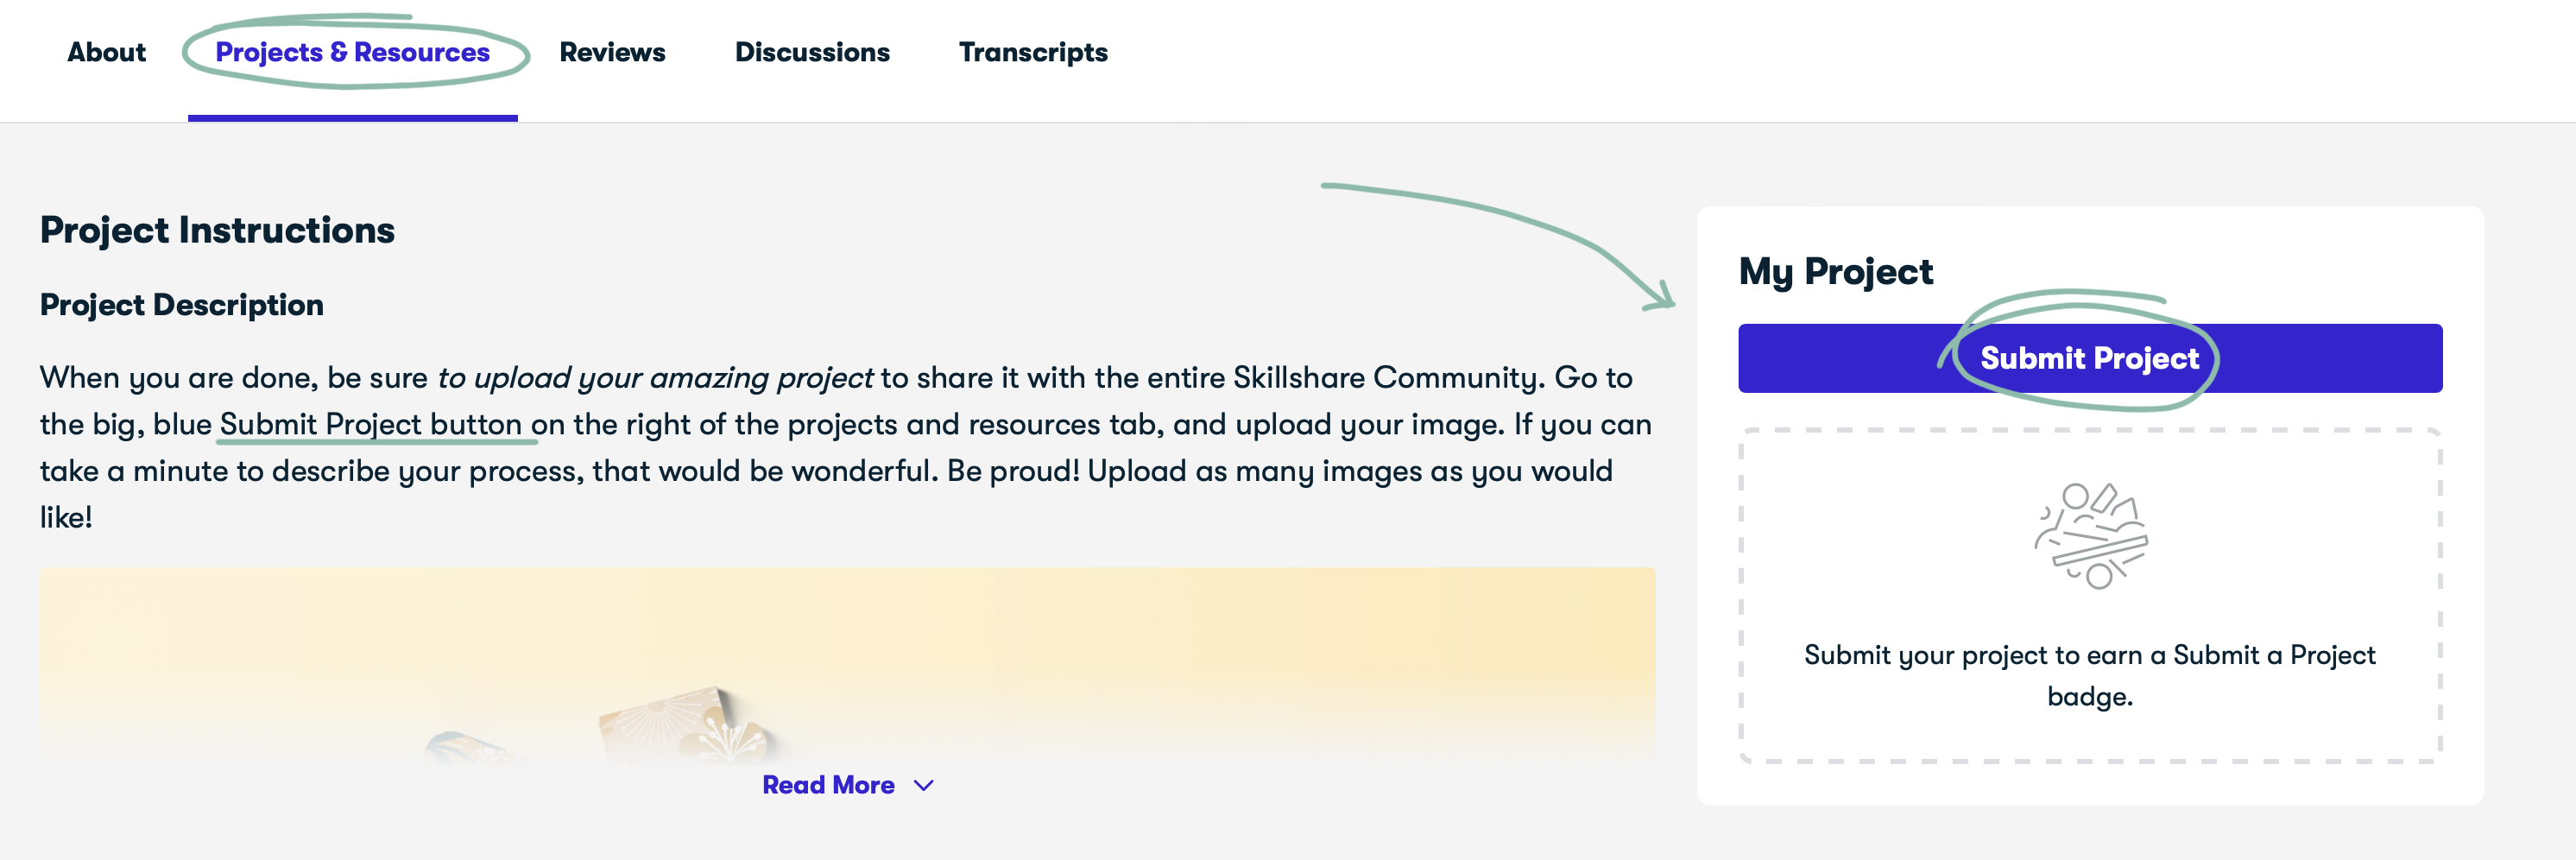Image resolution: width=2576 pixels, height=860 pixels.
Task: Click the My Project card heading
Action: click(x=1835, y=272)
